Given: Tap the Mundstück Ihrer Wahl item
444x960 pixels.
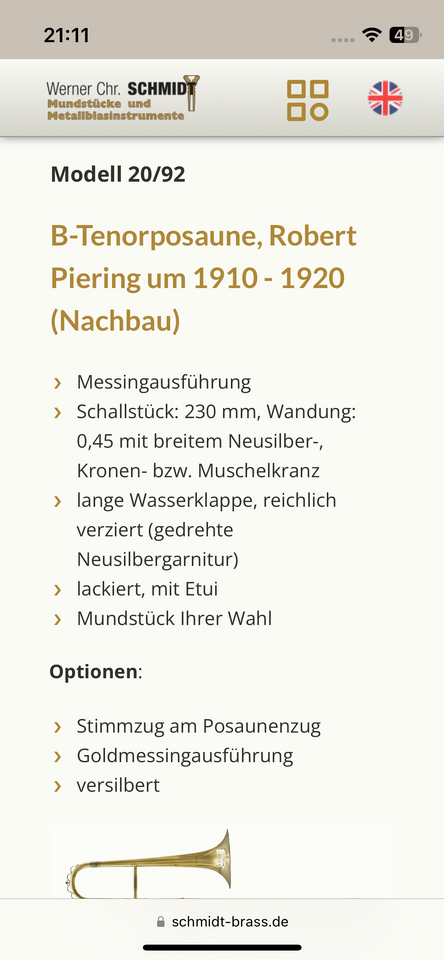Looking at the screenshot, I should coord(174,618).
